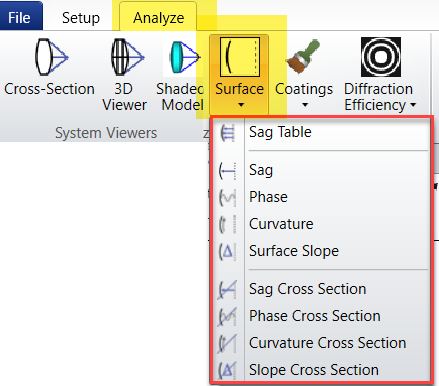The width and height of the screenshot is (439, 386).
Task: Expand the Diffraction Efficiency dropdown arrow
Action: 413,105
